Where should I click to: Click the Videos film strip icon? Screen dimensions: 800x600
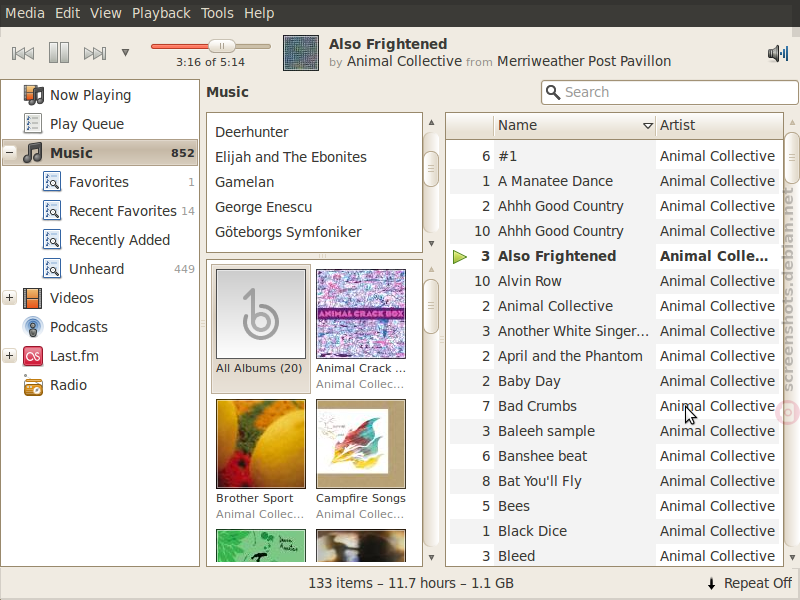tap(33, 298)
